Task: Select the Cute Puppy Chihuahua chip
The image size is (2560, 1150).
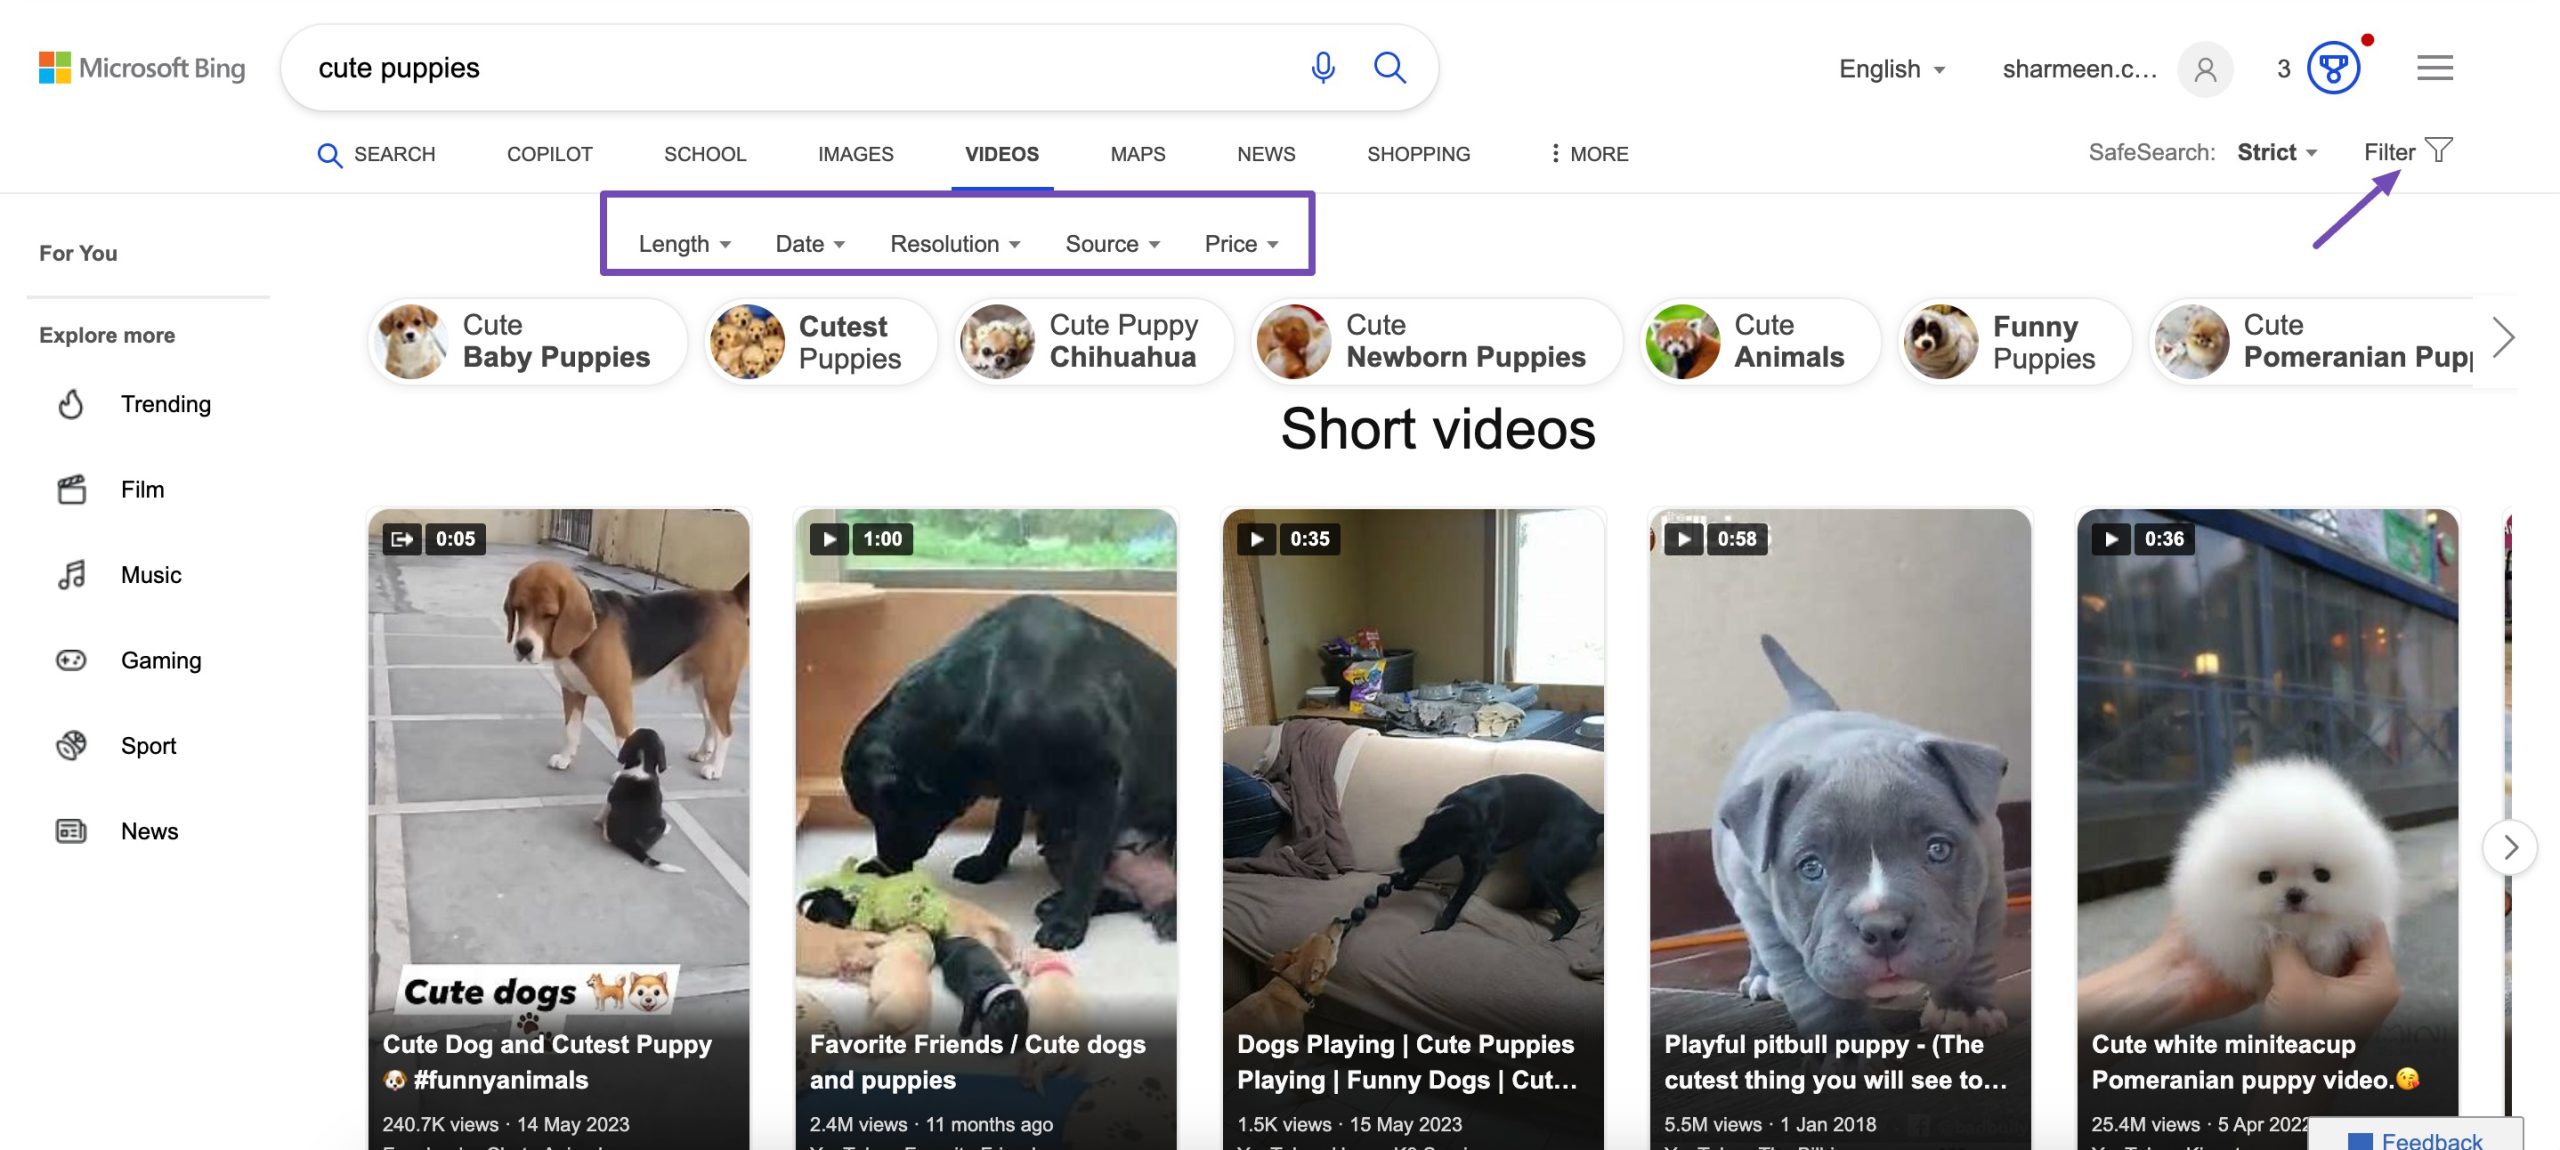Action: [1094, 341]
